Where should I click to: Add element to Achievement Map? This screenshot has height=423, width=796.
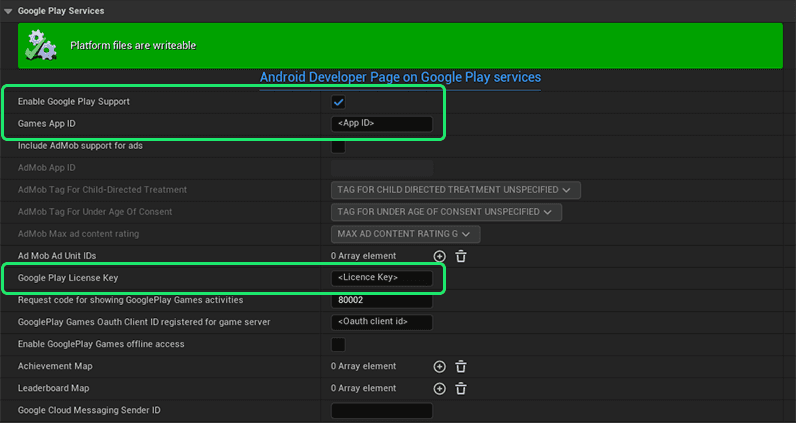coord(440,367)
